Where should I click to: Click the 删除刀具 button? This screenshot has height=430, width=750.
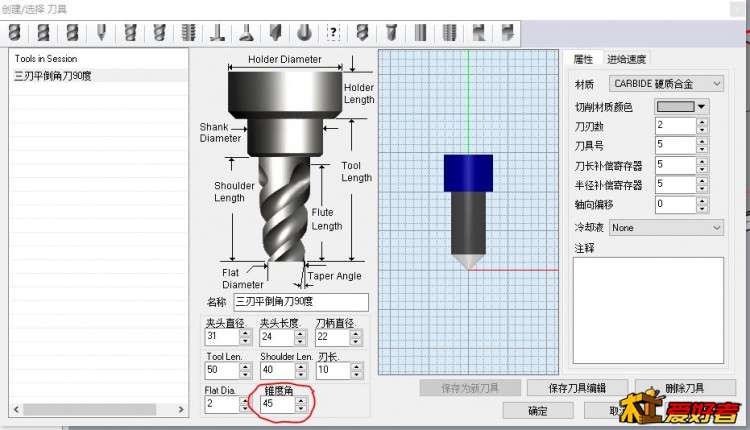click(x=684, y=388)
